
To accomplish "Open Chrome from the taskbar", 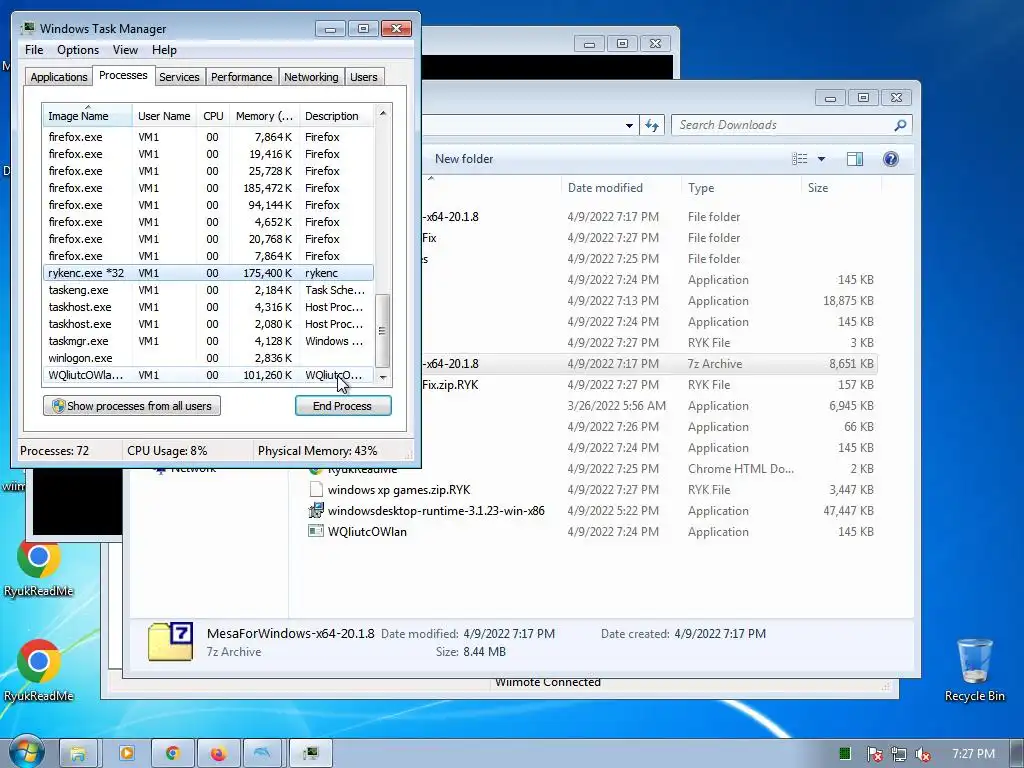I will point(172,754).
